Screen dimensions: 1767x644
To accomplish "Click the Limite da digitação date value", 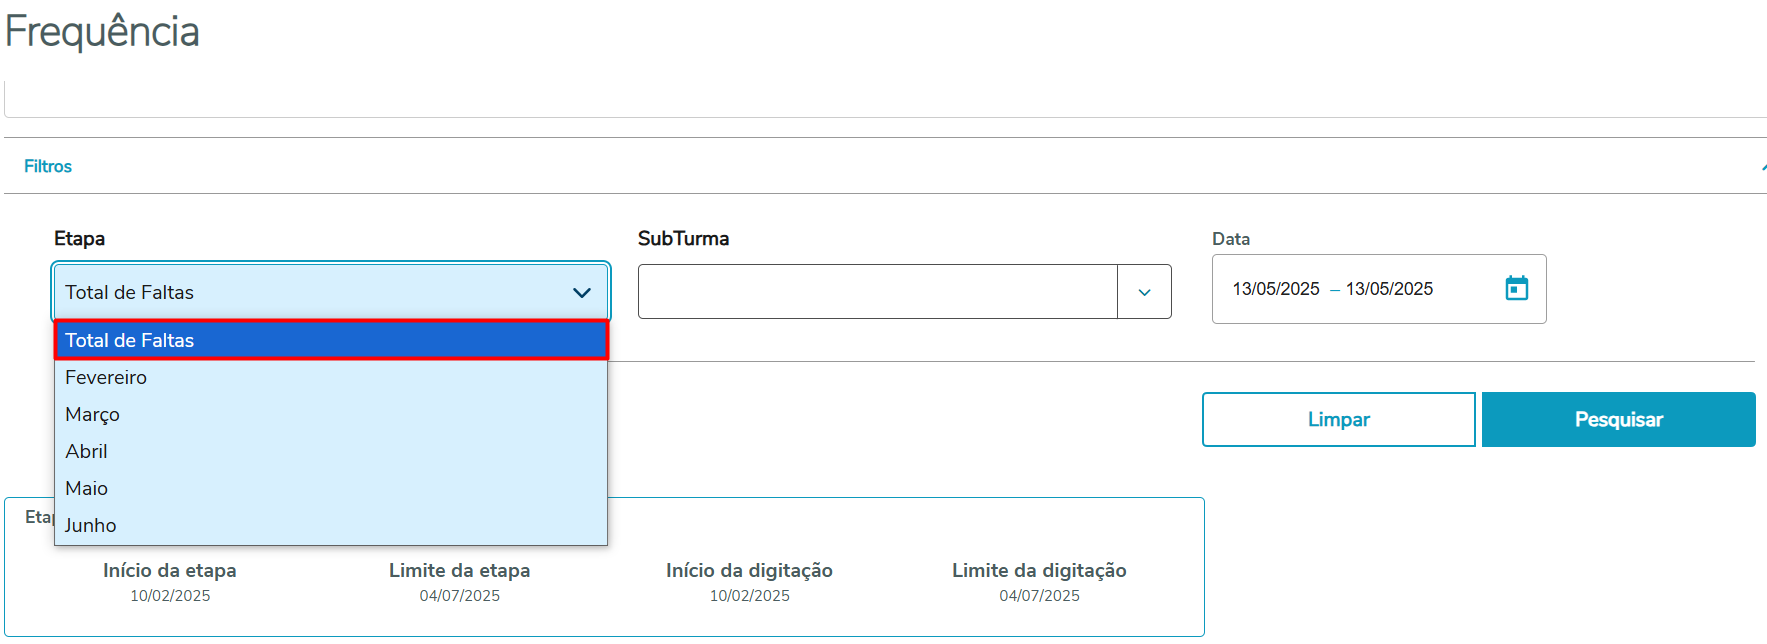I will click(1039, 596).
